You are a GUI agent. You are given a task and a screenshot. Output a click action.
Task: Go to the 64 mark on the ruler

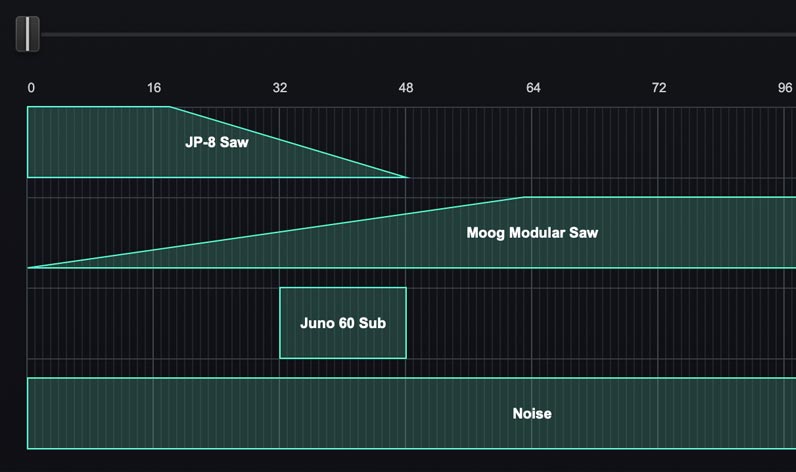click(x=533, y=88)
